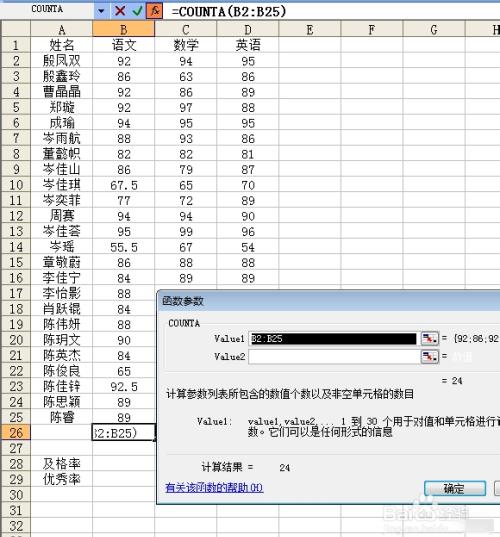Viewport: 500px width, 537px height.
Task: Click the 函数参数 dialog title bar
Action: pos(329,301)
